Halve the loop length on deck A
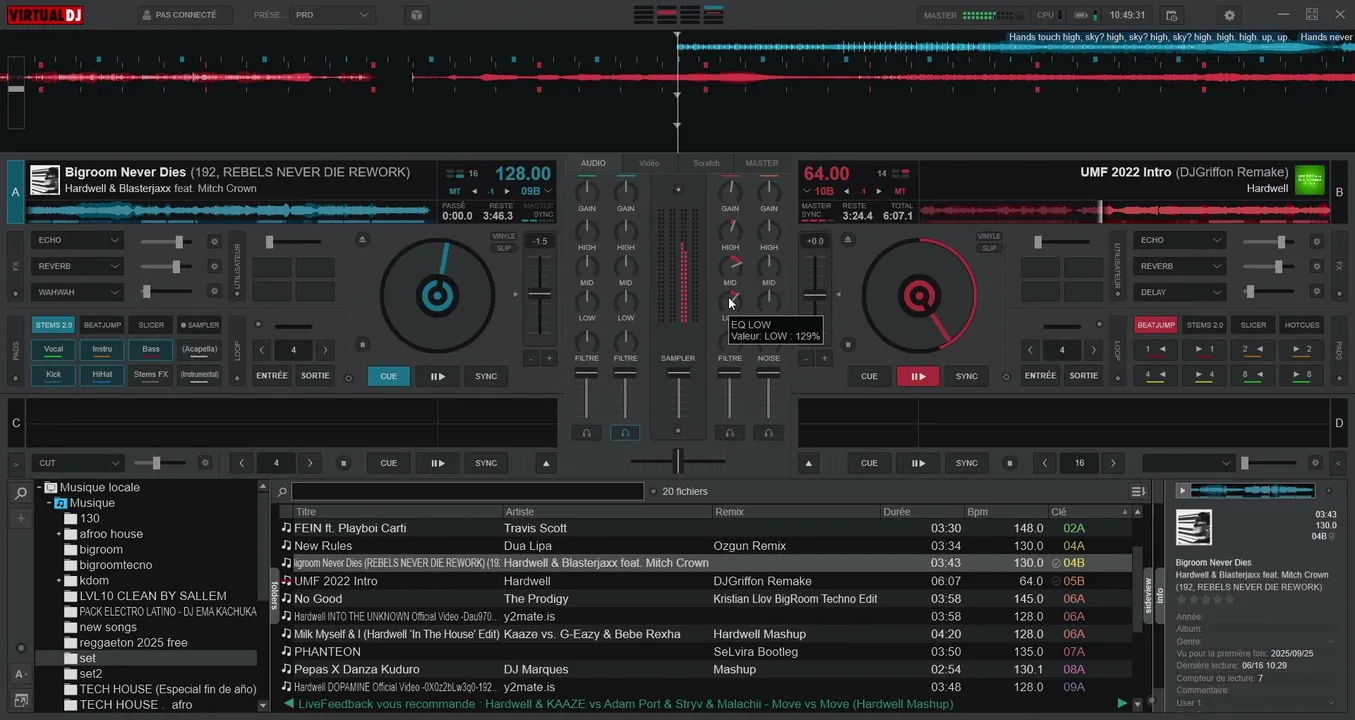Image resolution: width=1355 pixels, height=720 pixels. (262, 350)
